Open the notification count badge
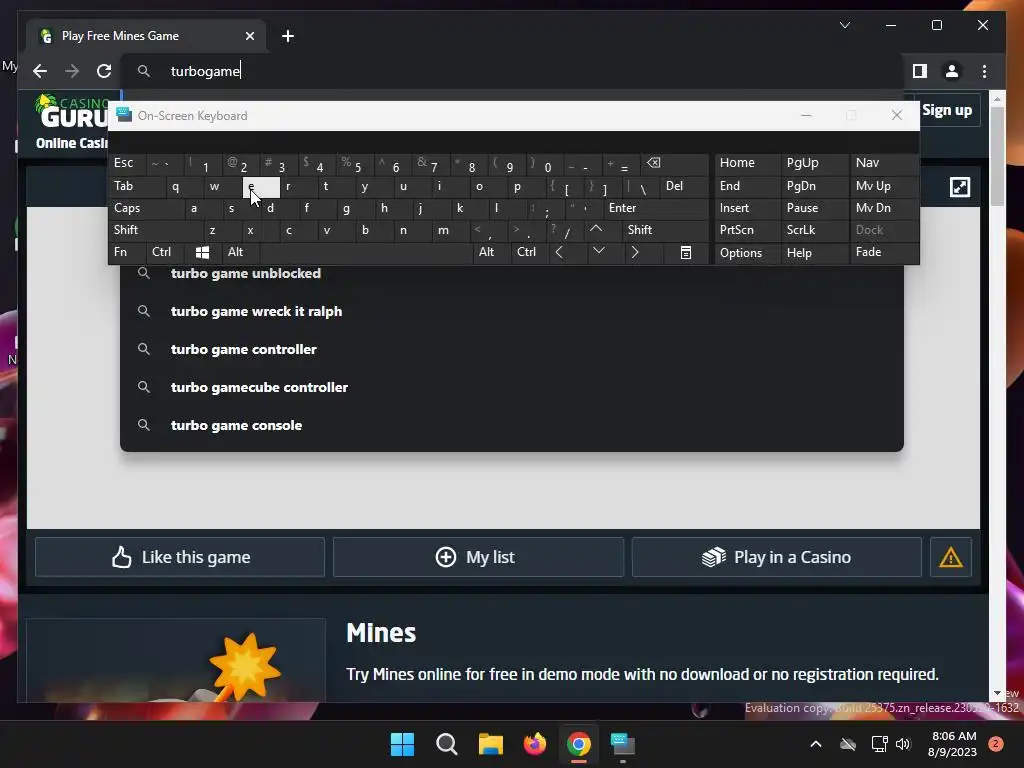 tap(996, 744)
